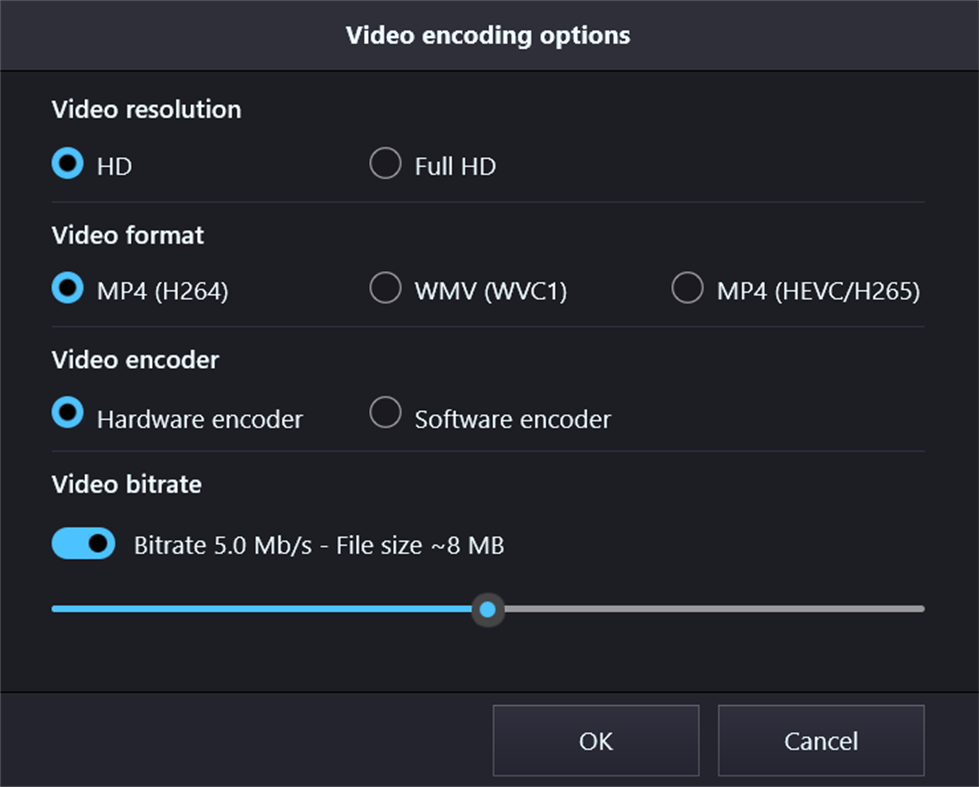
Task: Click the Video encoder section heading
Action: (135, 361)
